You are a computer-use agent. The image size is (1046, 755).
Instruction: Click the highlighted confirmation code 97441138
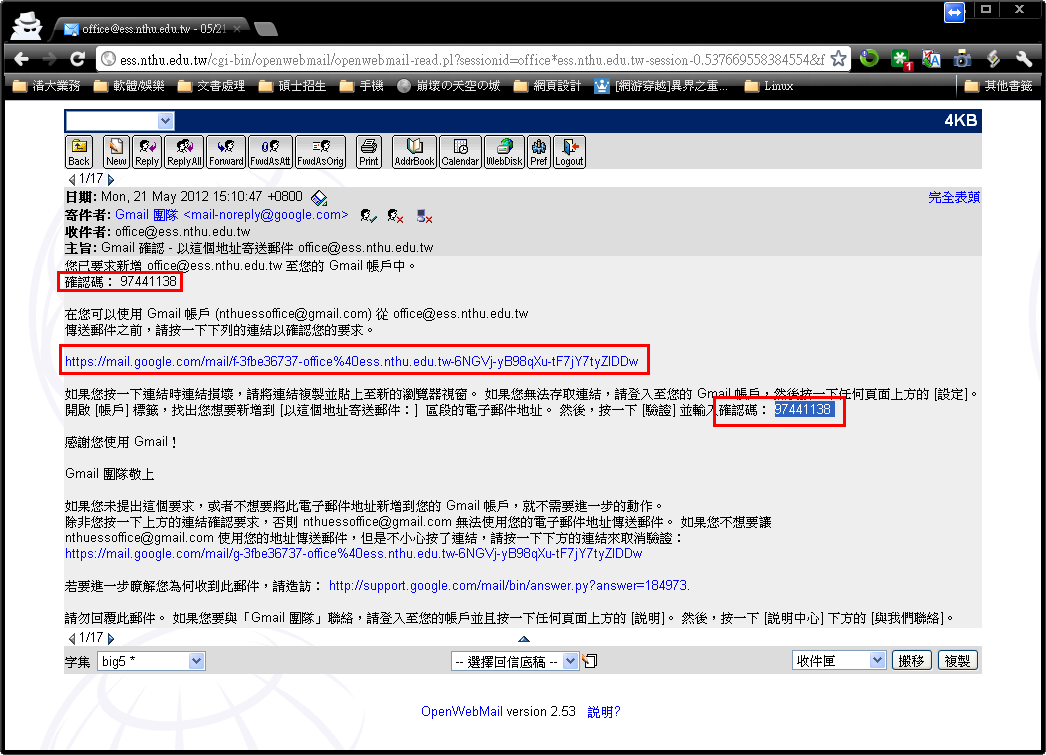(x=803, y=410)
